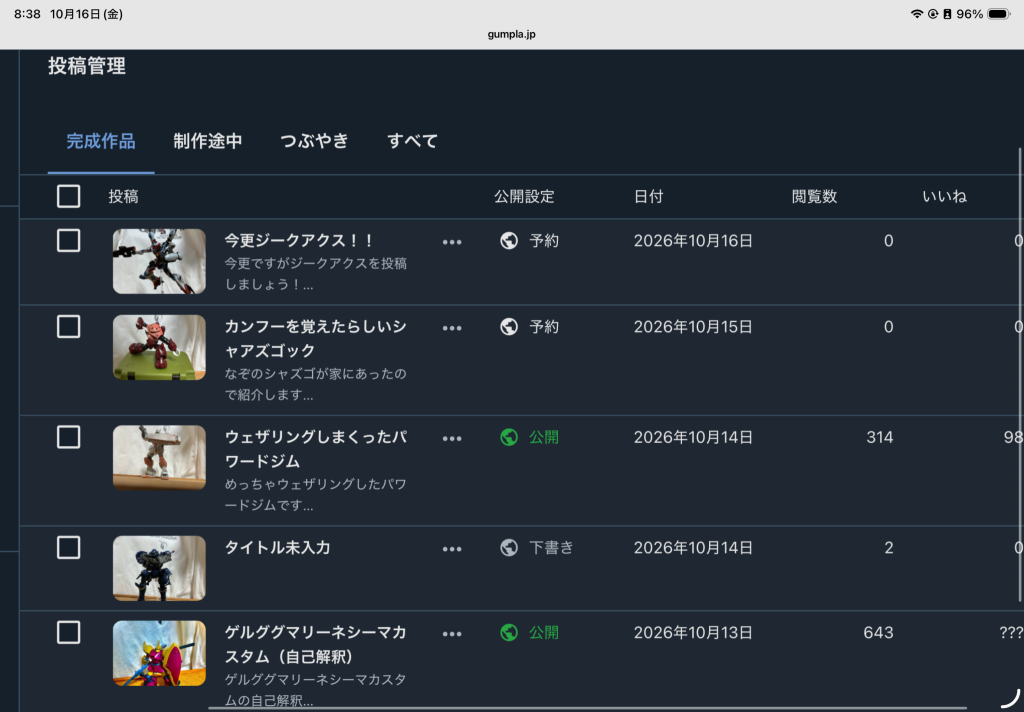Click the 下書き status label
This screenshot has width=1024, height=712.
551,547
